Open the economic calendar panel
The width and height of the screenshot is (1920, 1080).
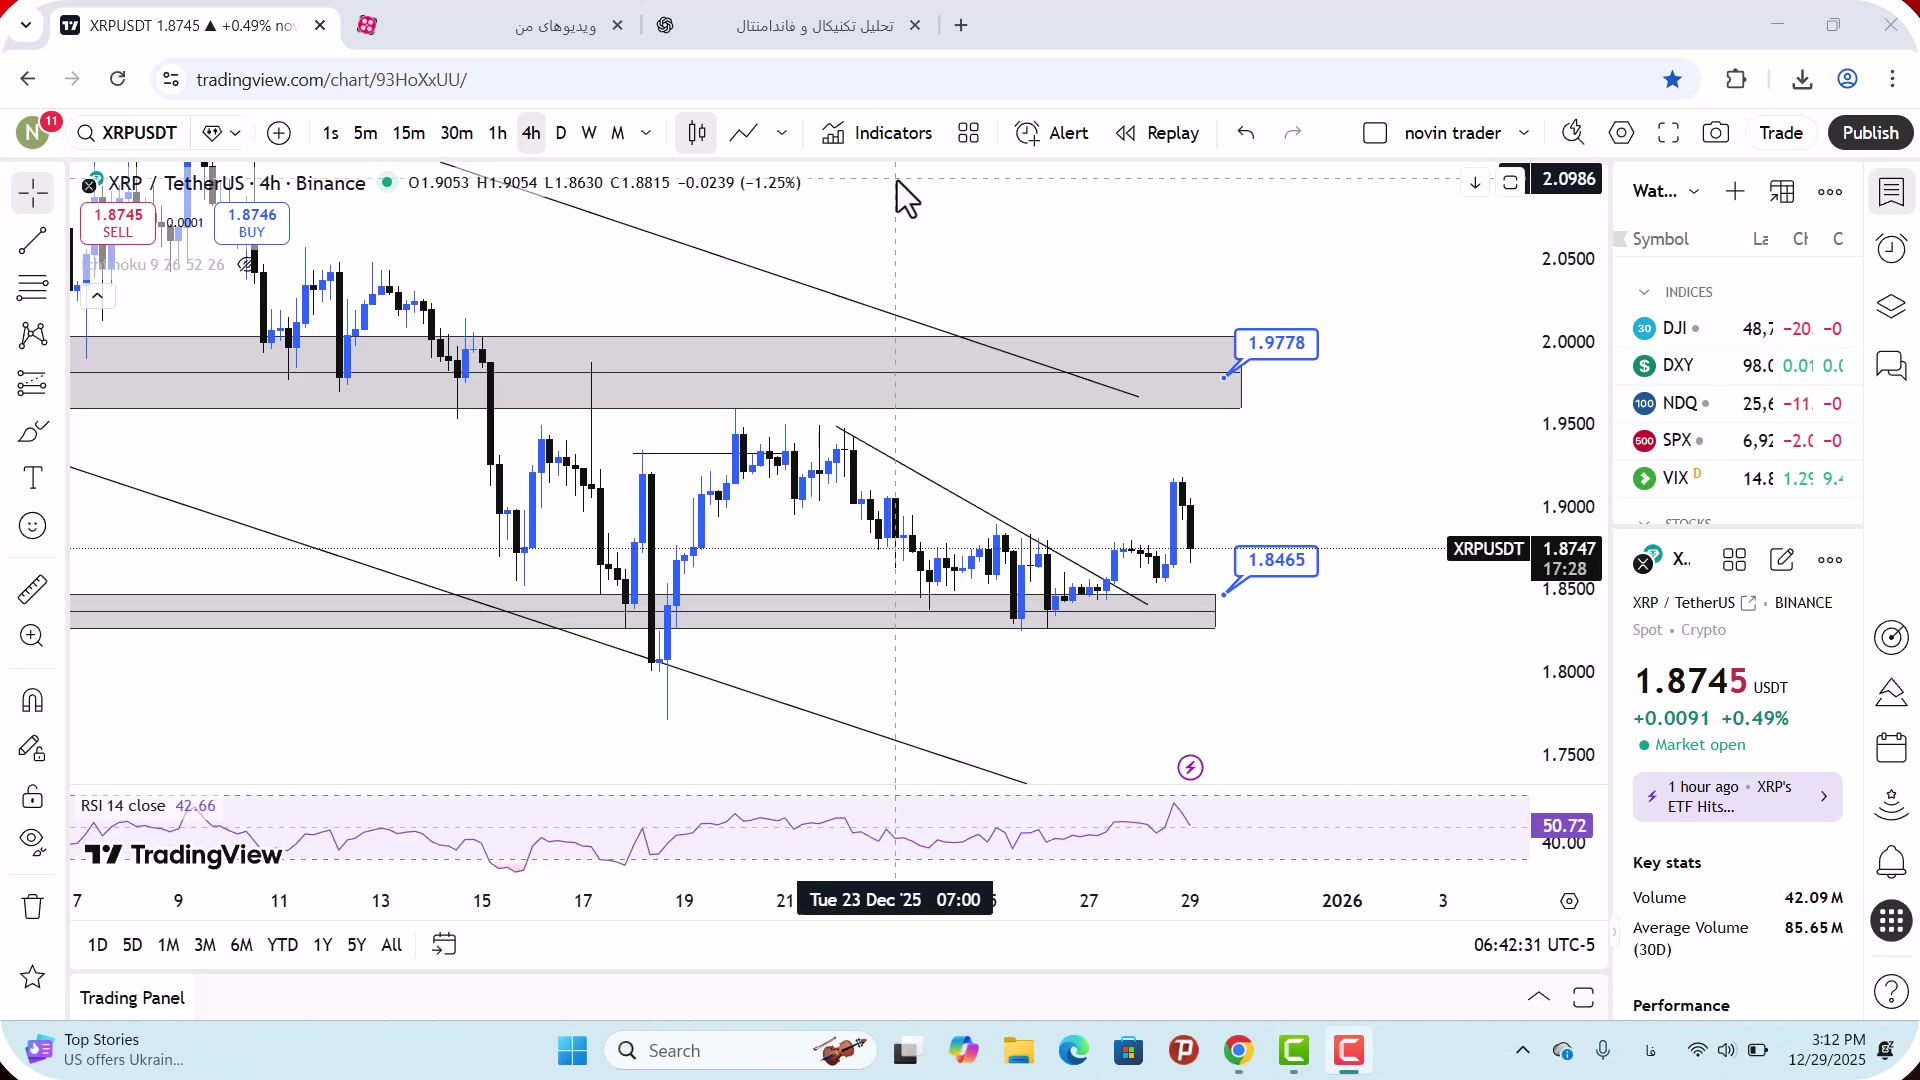point(1891,747)
